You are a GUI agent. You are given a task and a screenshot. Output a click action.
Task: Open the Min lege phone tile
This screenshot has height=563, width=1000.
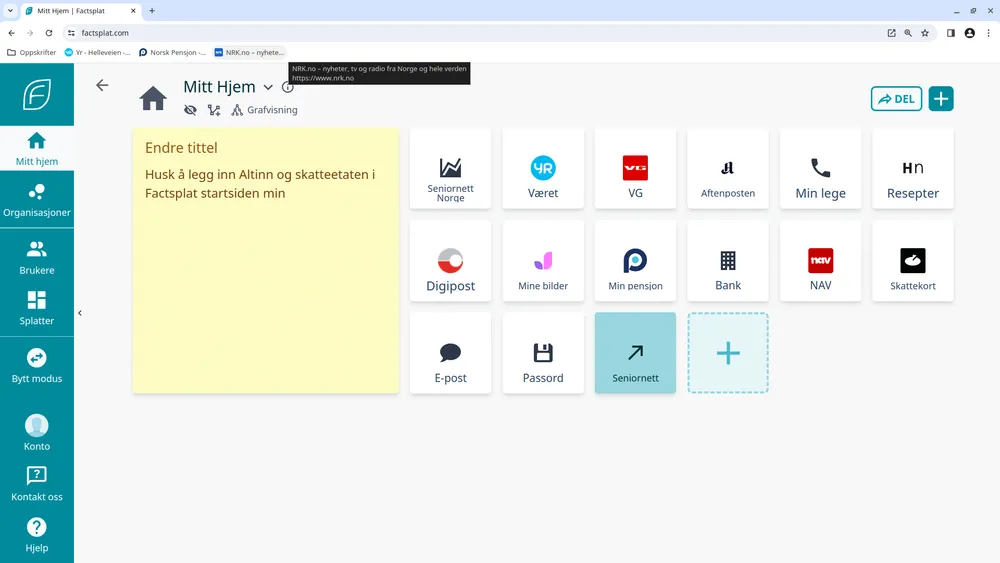click(820, 169)
